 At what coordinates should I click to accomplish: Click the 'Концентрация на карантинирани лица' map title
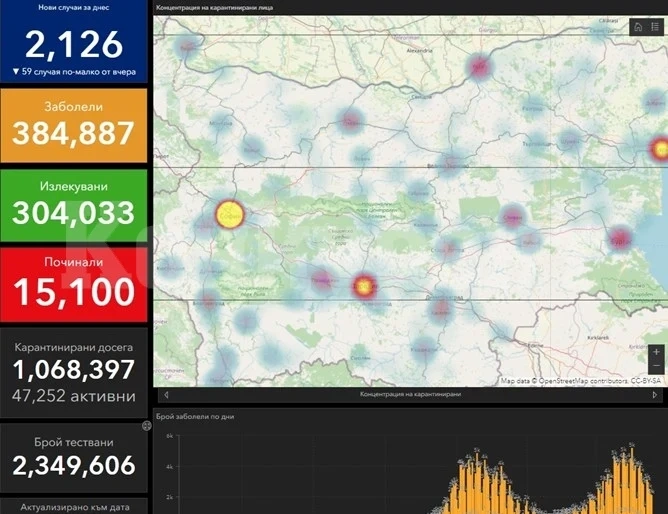click(x=214, y=7)
